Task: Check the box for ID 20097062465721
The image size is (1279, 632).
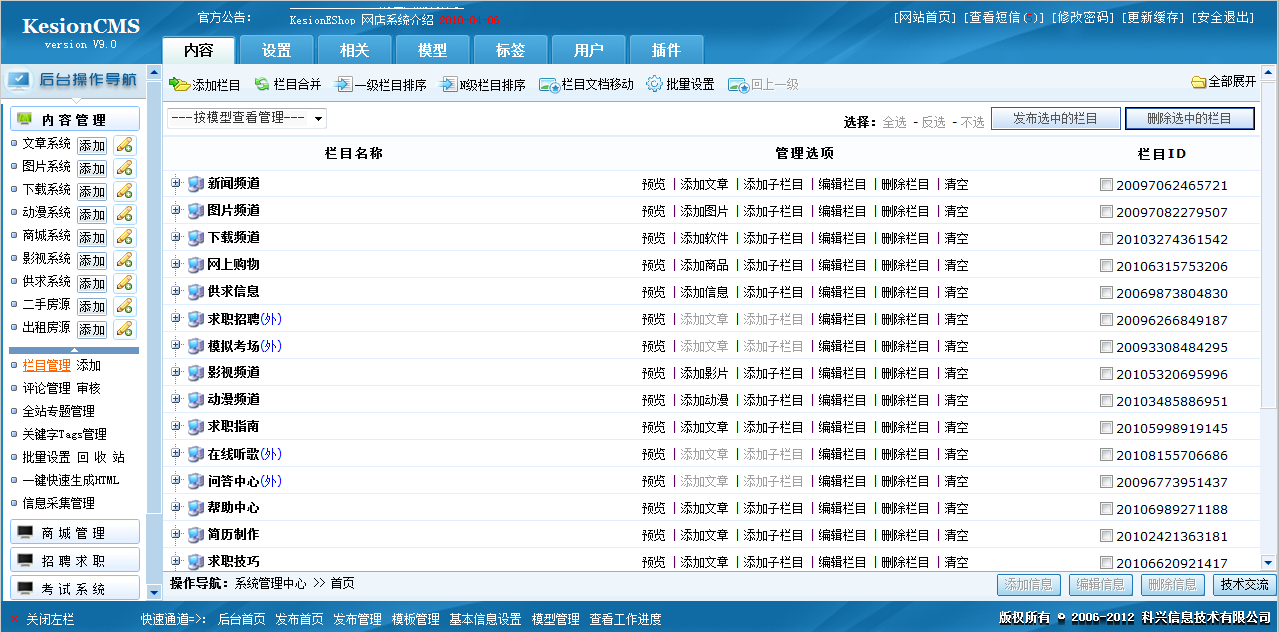Action: tap(1106, 185)
